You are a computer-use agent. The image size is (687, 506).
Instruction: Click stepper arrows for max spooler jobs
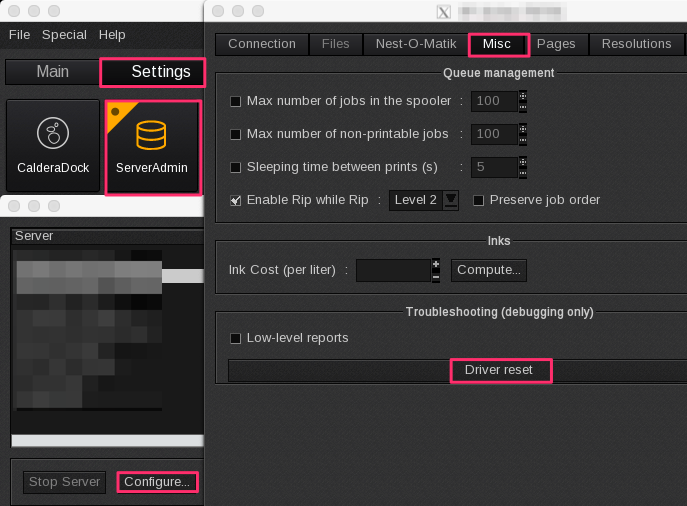pyautogui.click(x=522, y=101)
